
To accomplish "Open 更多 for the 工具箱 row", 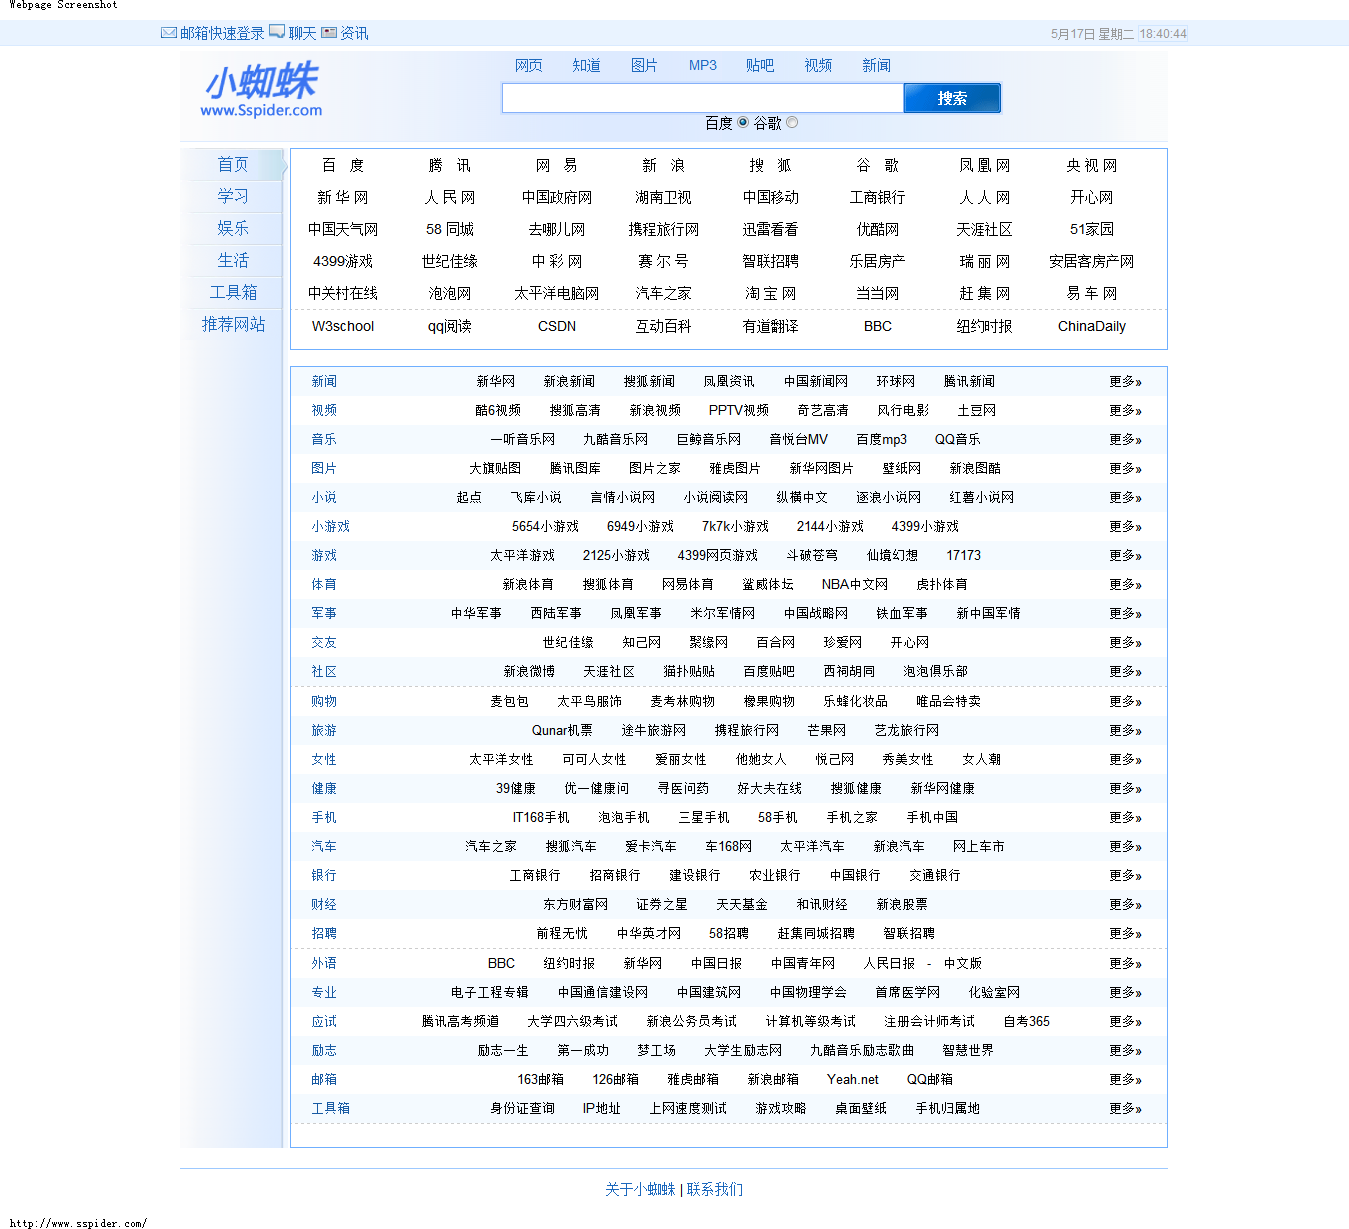I will pos(1125,1109).
